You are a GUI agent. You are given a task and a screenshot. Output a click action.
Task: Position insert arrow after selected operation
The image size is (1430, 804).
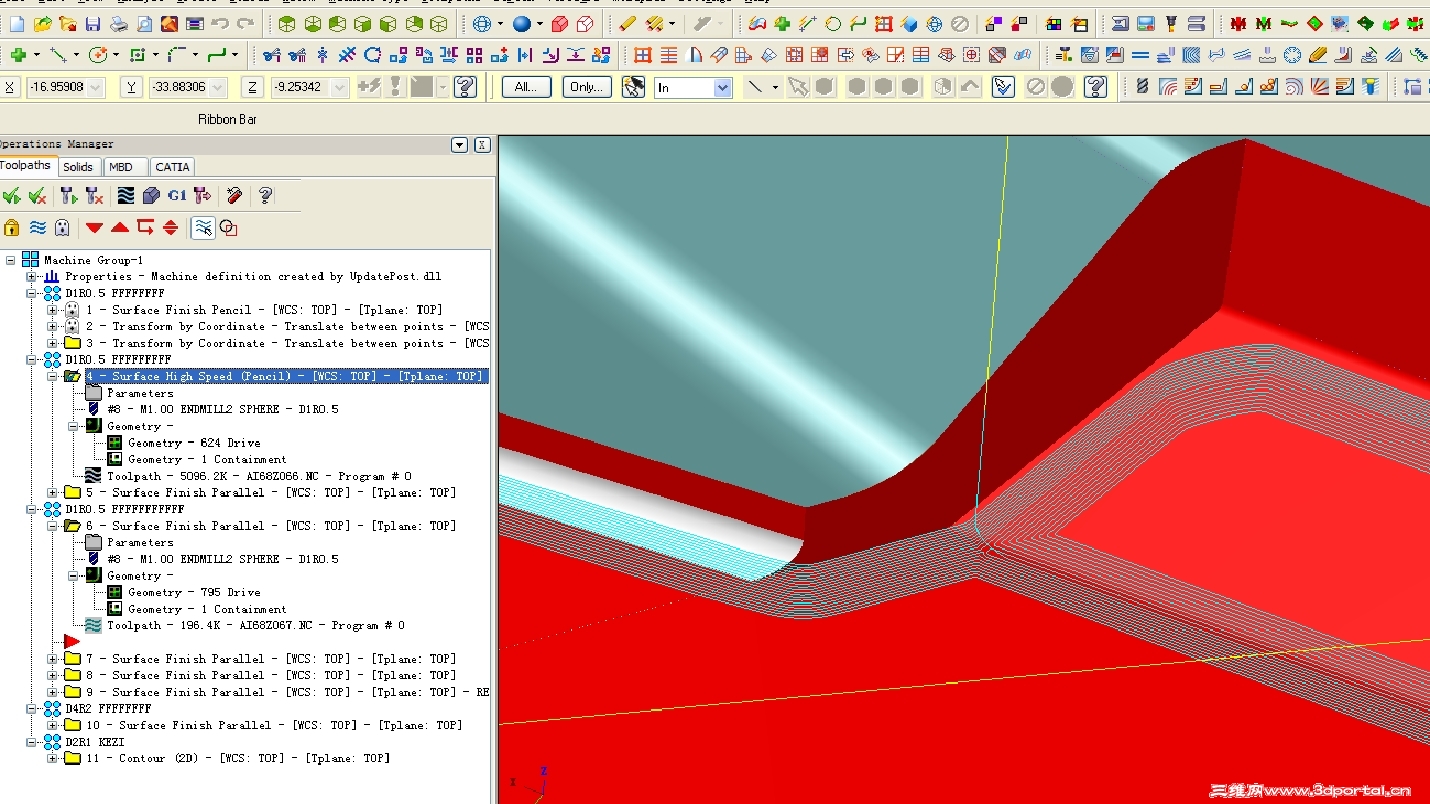pyautogui.click(x=145, y=227)
